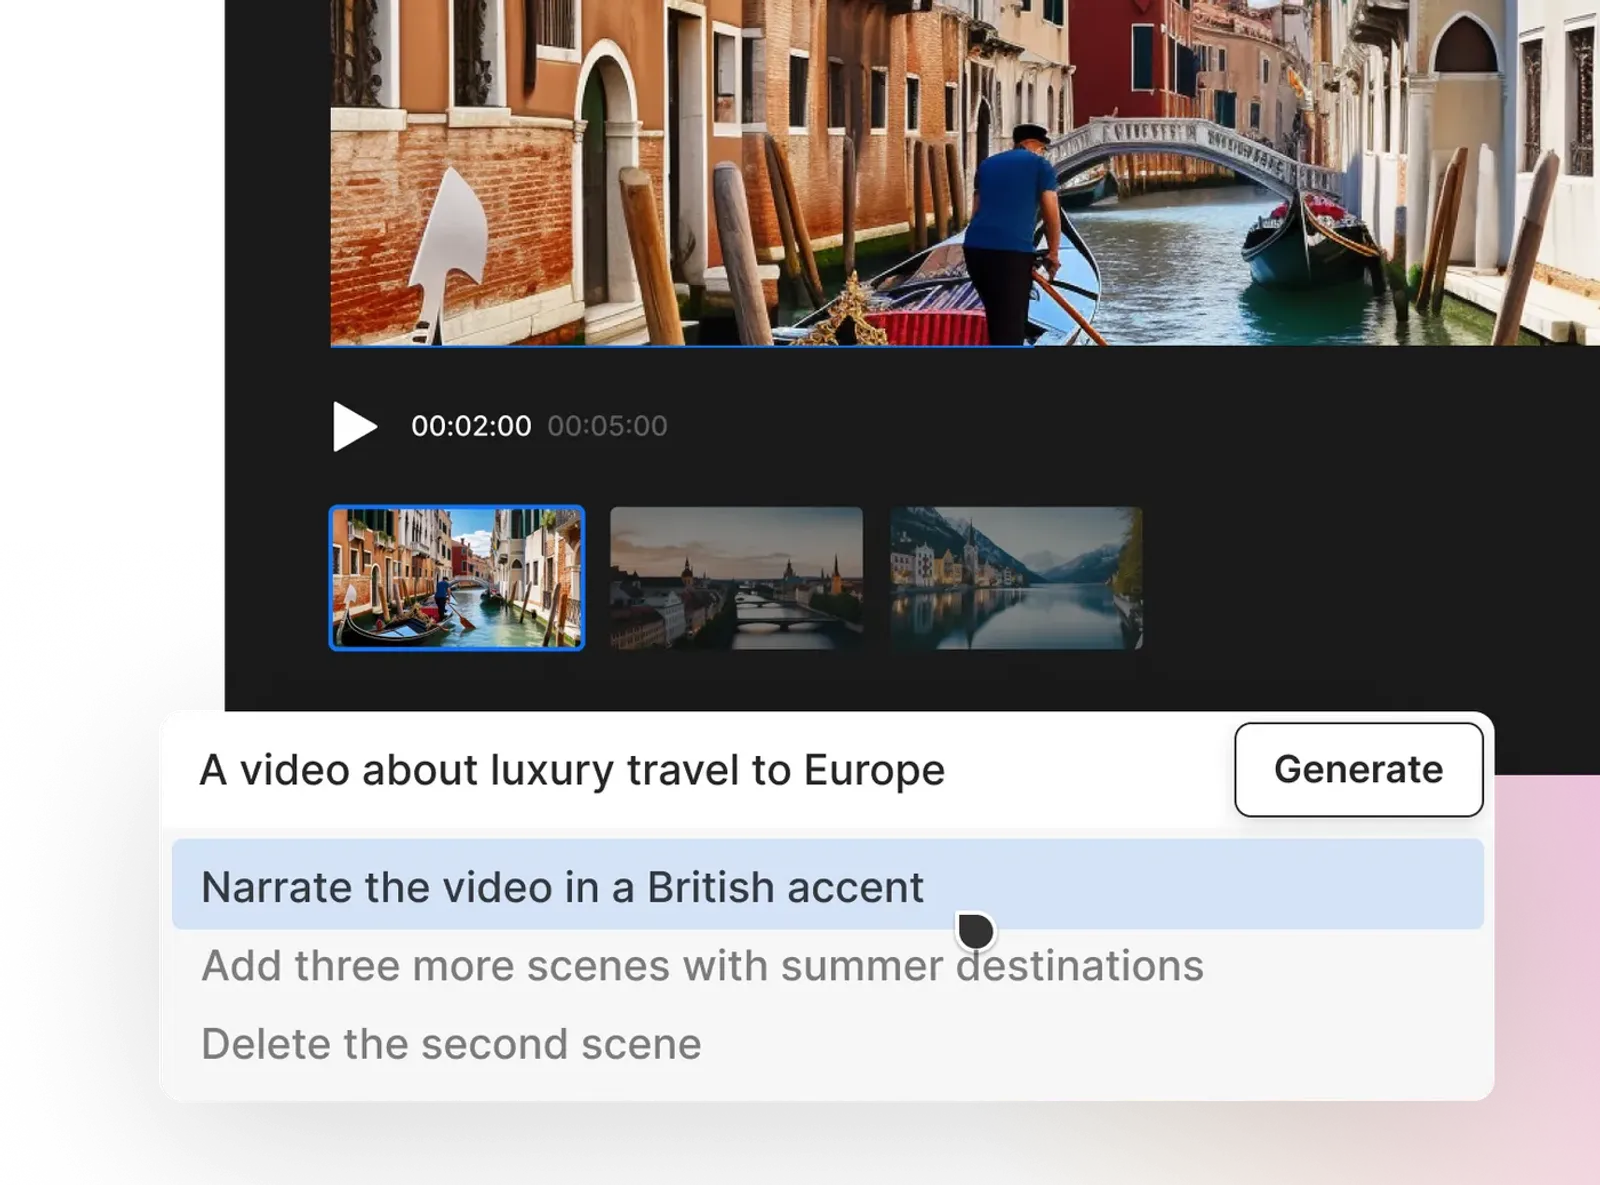Click the 00:02:00 current time display
This screenshot has height=1185, width=1600.
coord(472,425)
